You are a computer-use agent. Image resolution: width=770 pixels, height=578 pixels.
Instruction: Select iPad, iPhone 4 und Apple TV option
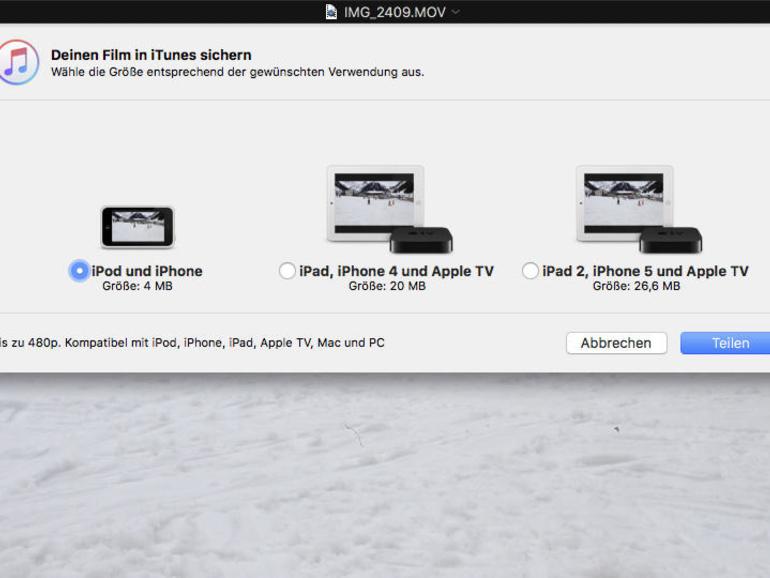pos(287,271)
